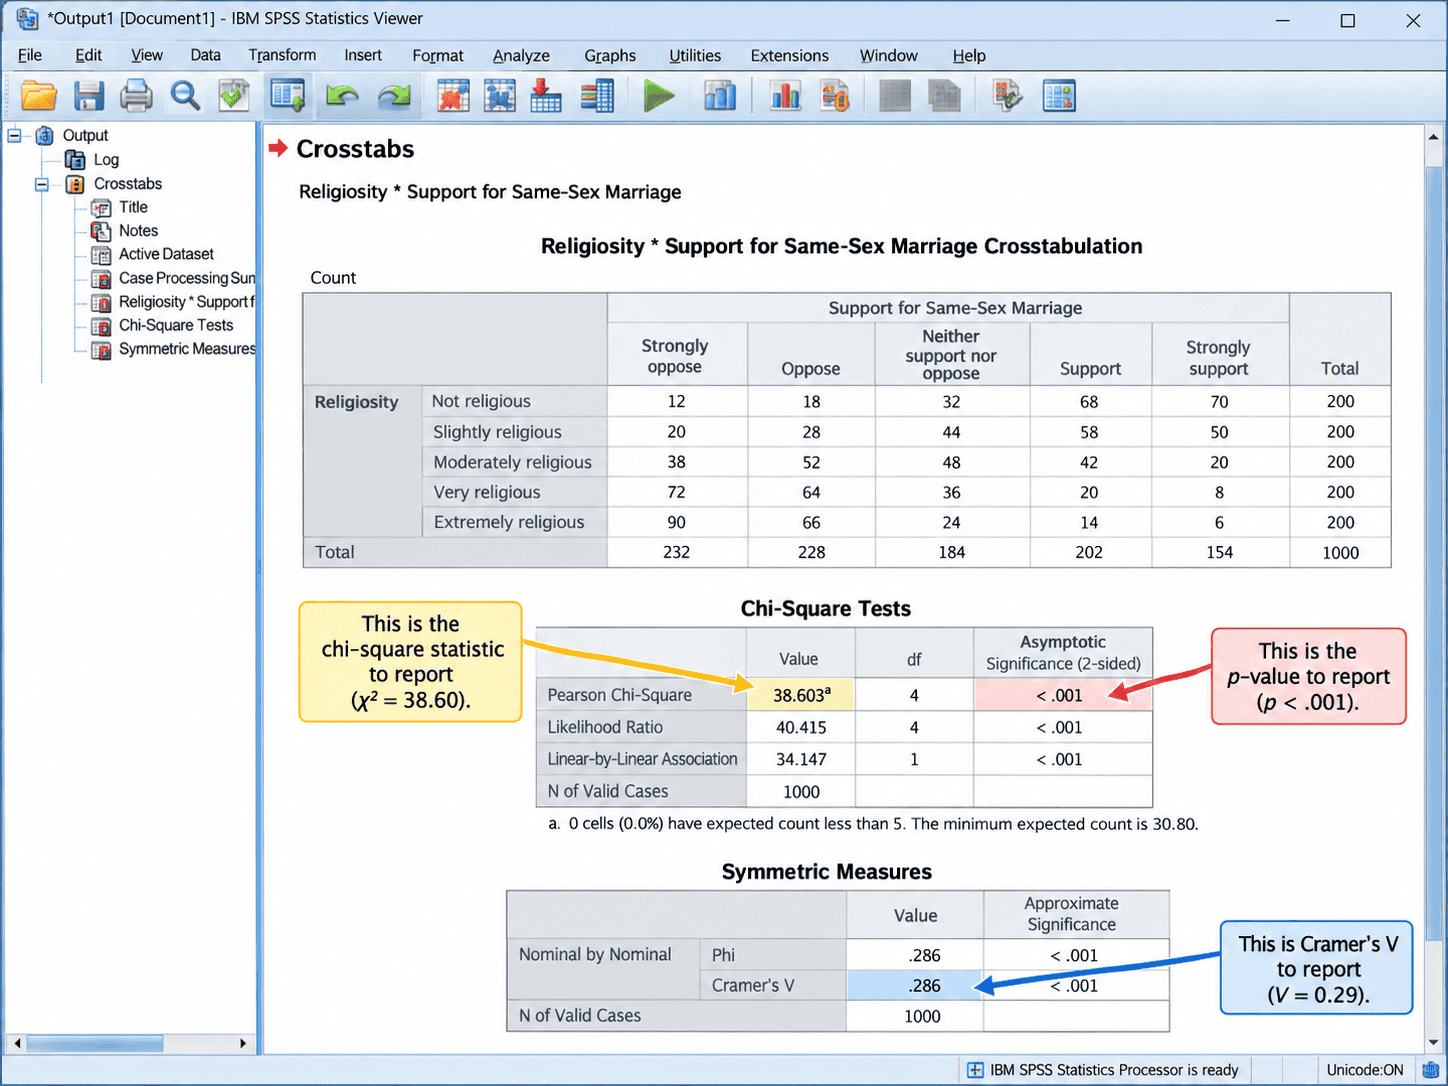Save the output with the floppy disk icon
The width and height of the screenshot is (1448, 1086).
(x=88, y=96)
